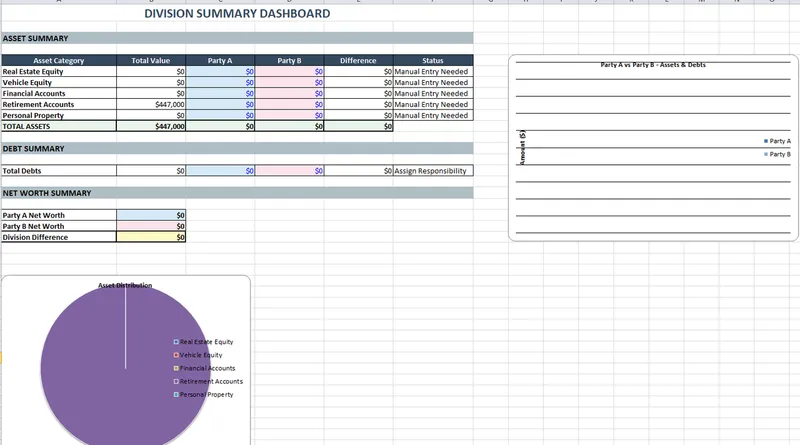Select Vehicle Equity Party A input cell

(220, 83)
